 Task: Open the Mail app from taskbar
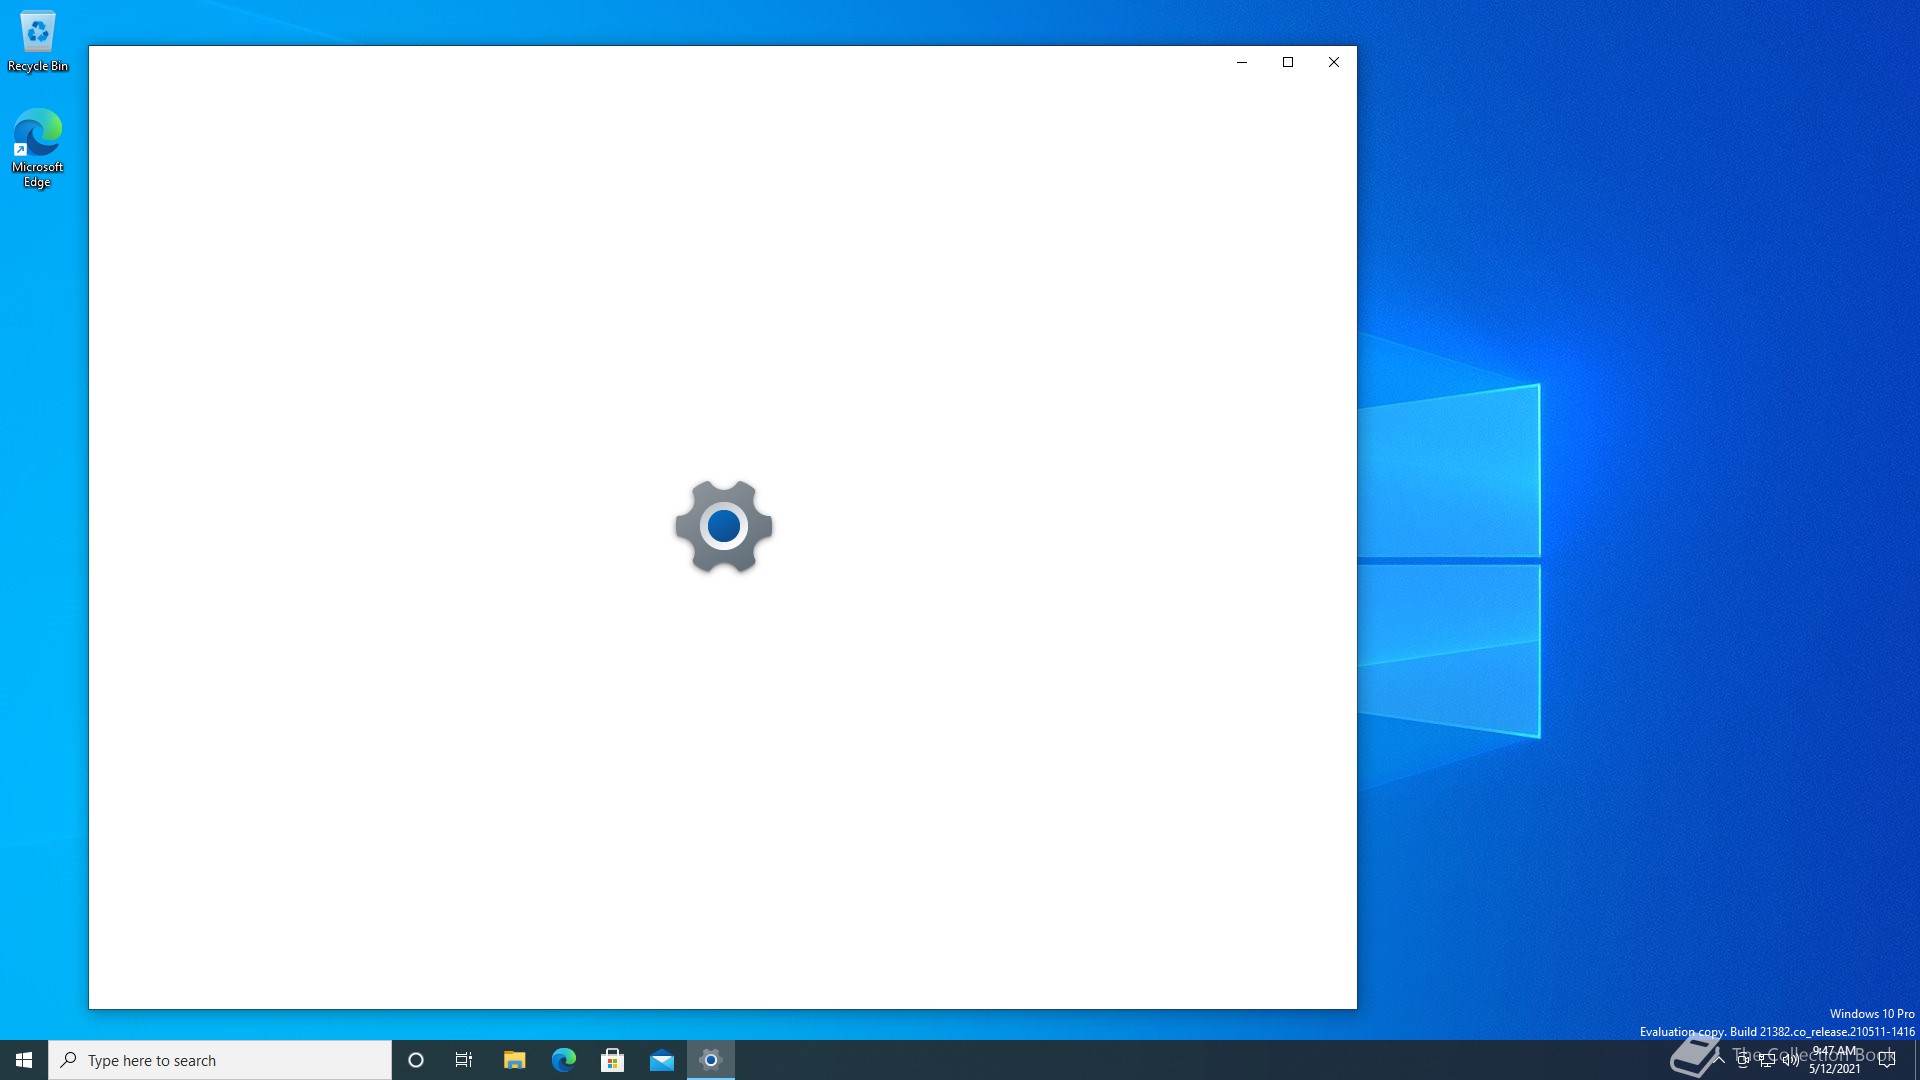661,1060
